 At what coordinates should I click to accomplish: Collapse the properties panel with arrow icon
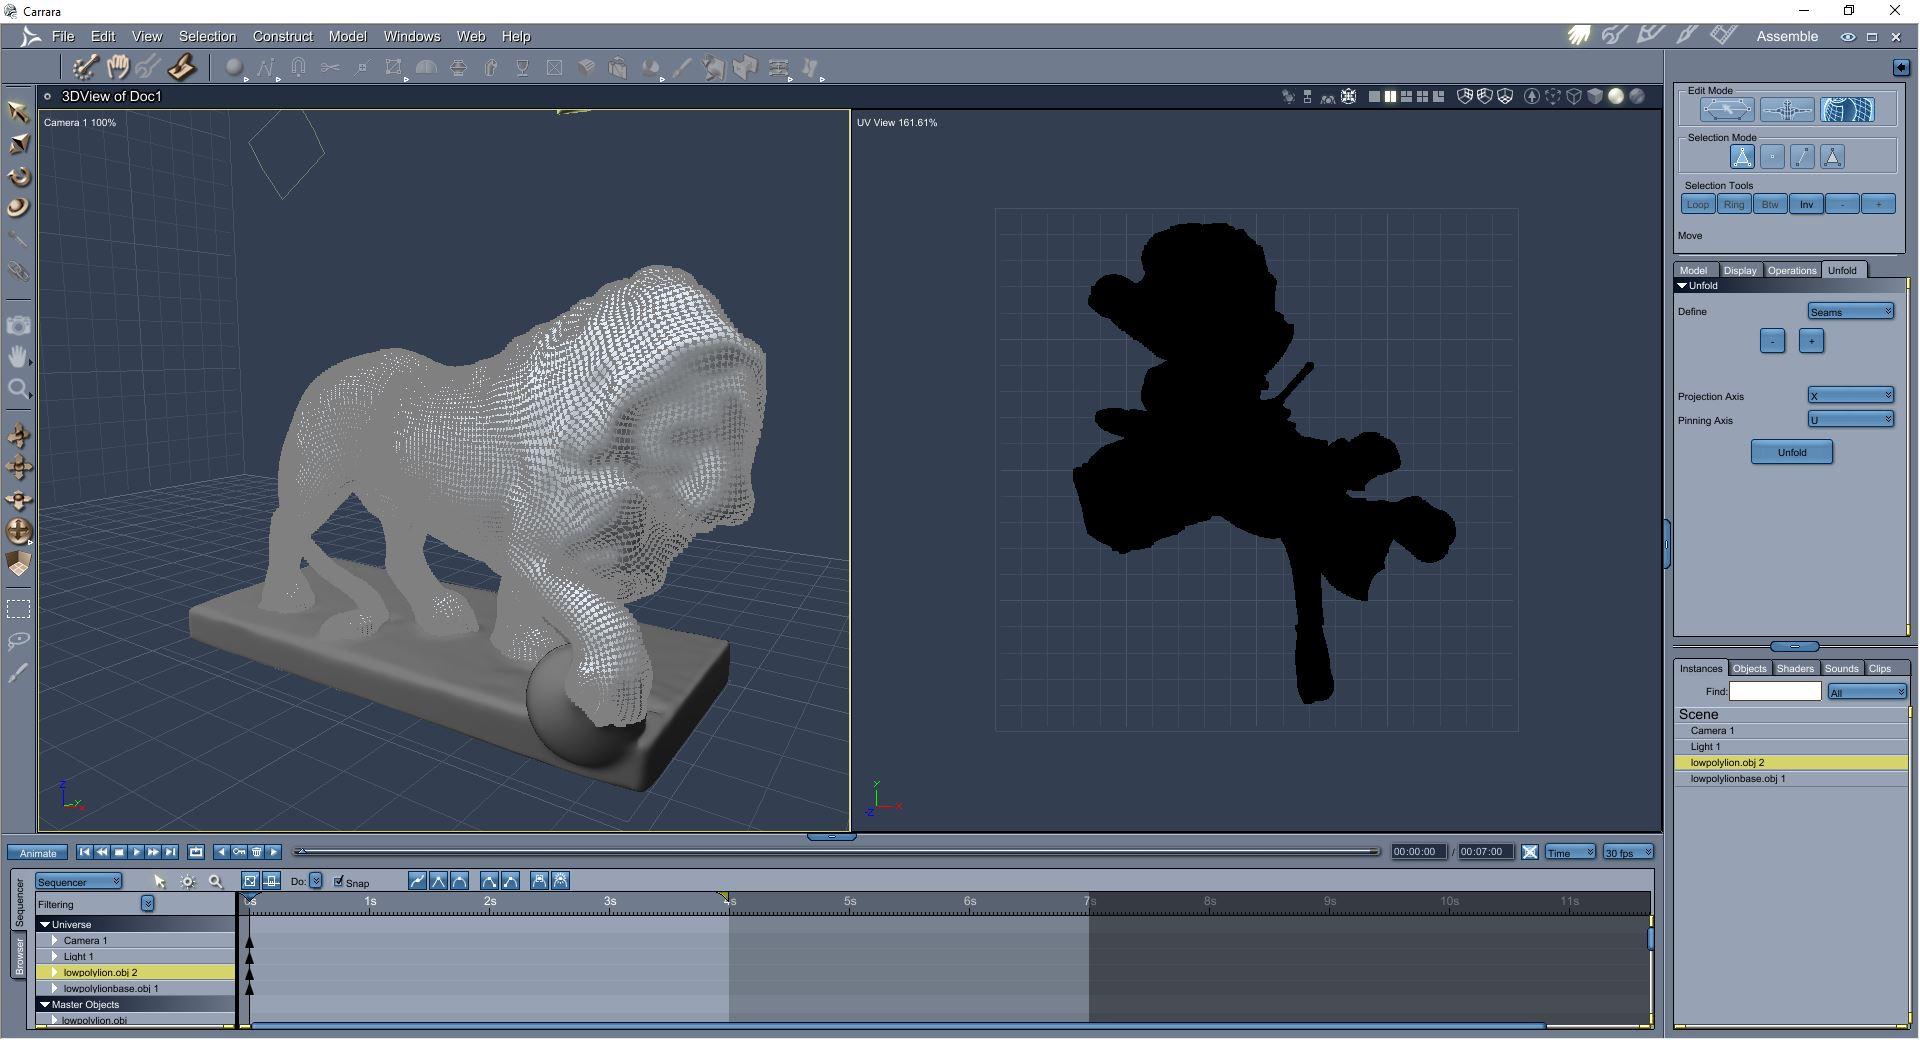[1901, 67]
